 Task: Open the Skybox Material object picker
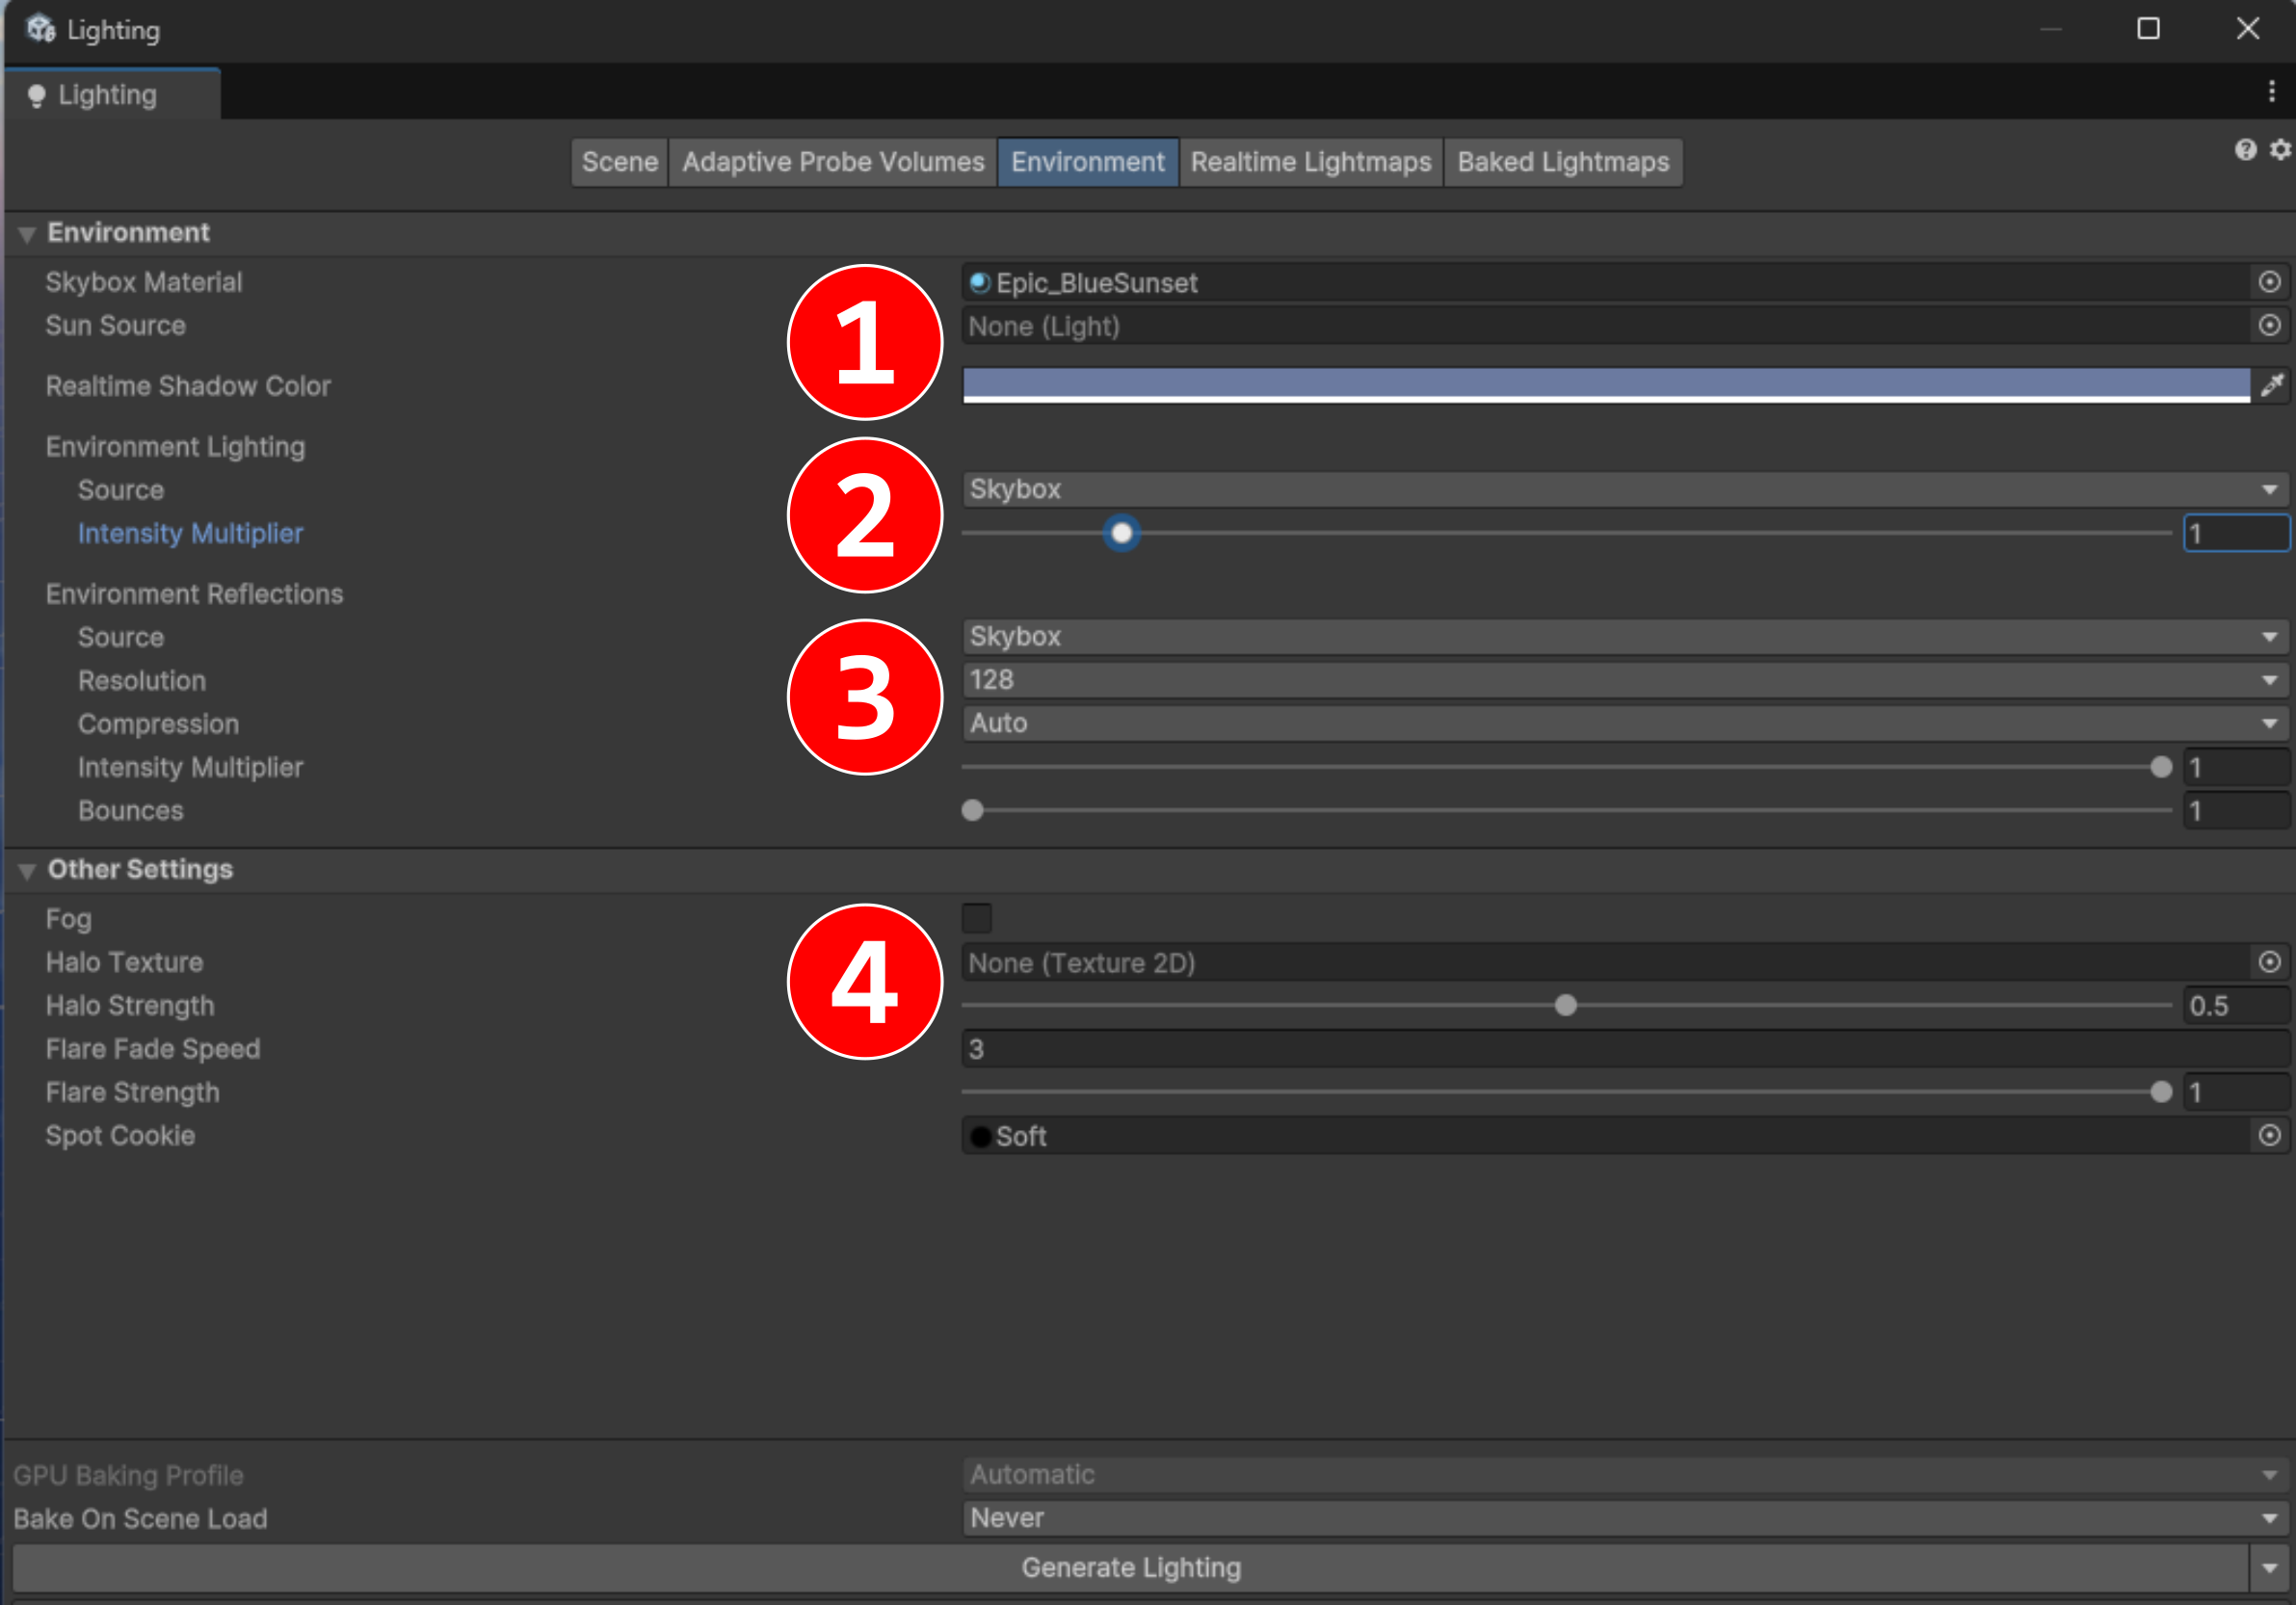(2269, 282)
